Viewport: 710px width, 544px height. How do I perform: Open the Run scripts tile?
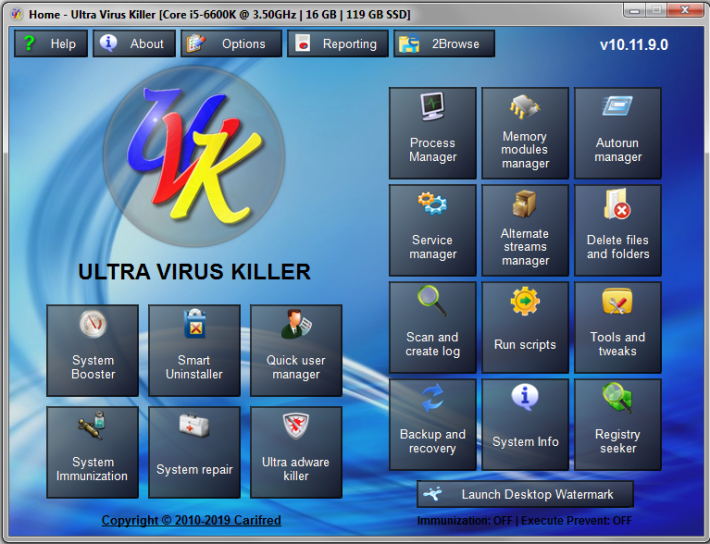point(525,327)
